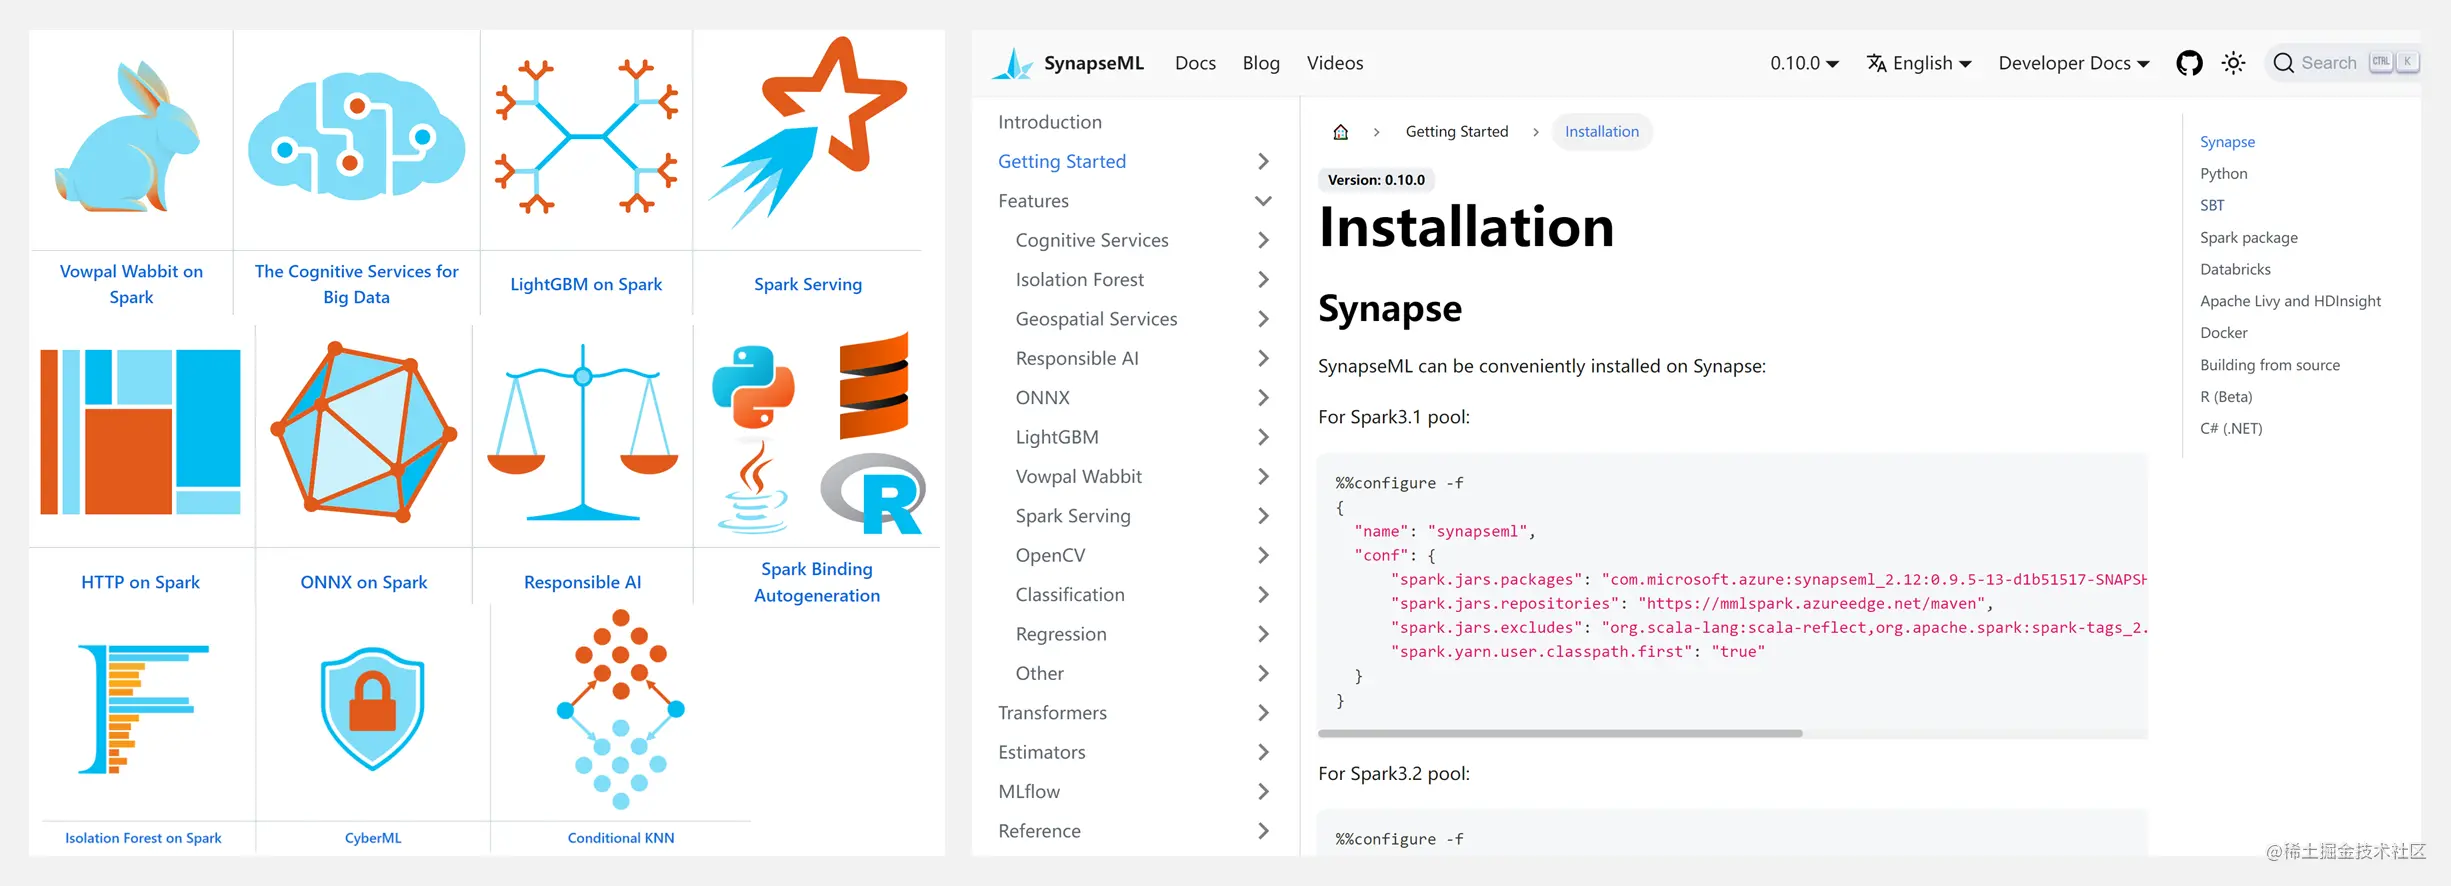Screen dimensions: 2451x886
Task: Jump to Building from source section
Action: (2269, 365)
